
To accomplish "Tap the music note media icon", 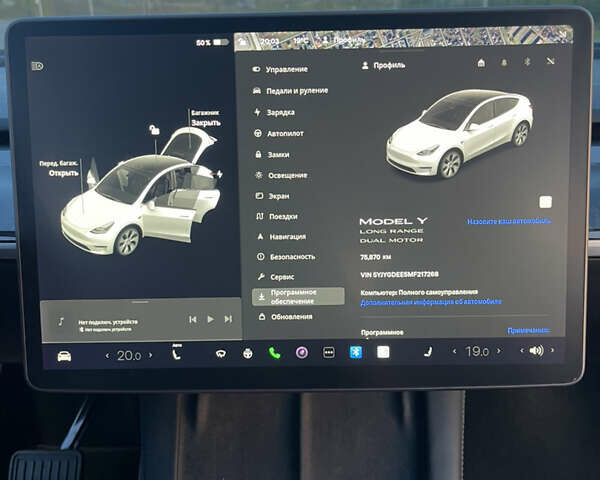I will pos(61,322).
